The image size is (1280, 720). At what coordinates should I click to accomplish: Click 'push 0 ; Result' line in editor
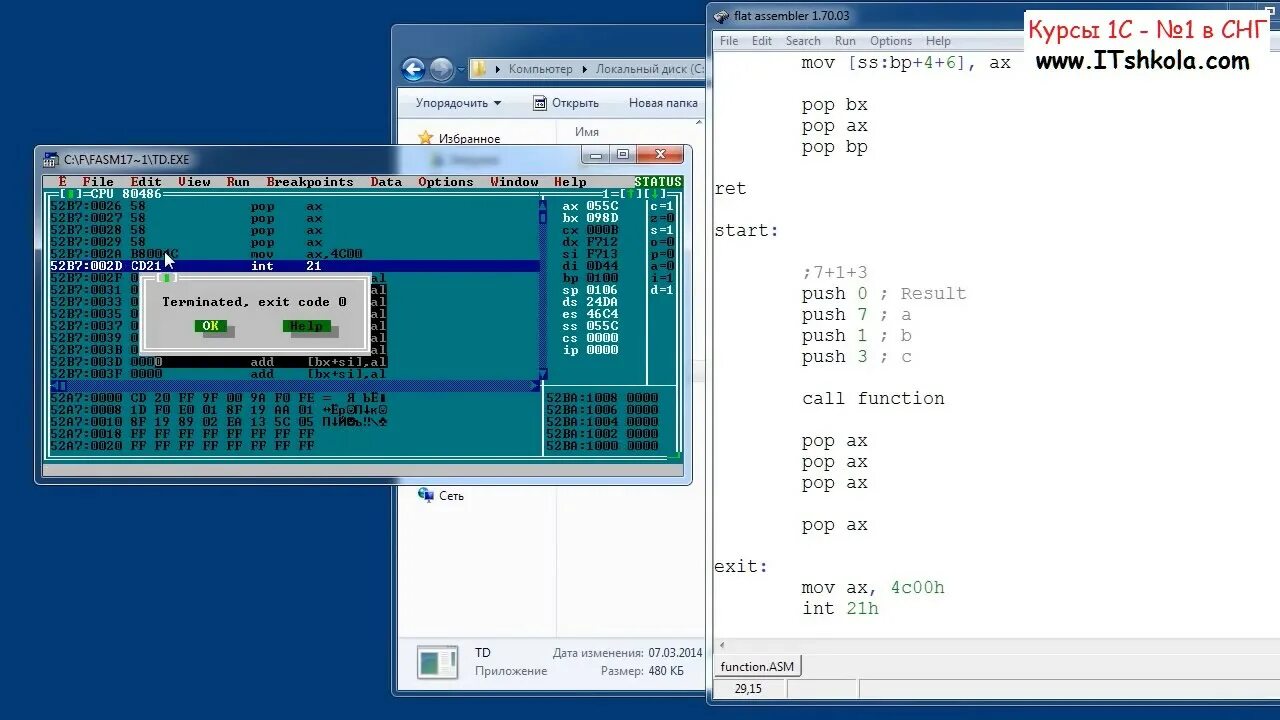click(x=884, y=293)
